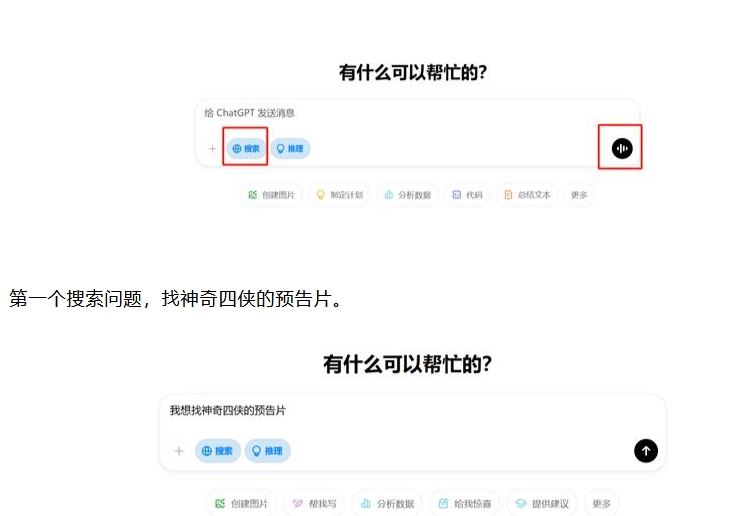Viewport: 735px width, 516px height.
Task: Toggle 推理 in the upper ChatGPT box
Action: click(x=290, y=149)
